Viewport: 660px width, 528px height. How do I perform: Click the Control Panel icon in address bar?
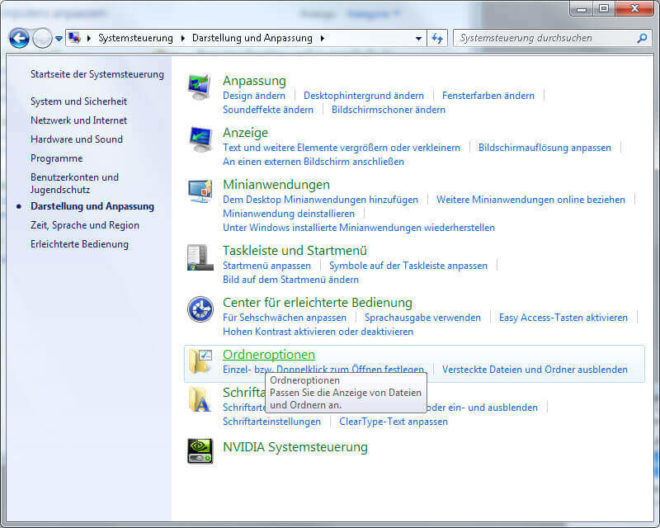tap(75, 38)
